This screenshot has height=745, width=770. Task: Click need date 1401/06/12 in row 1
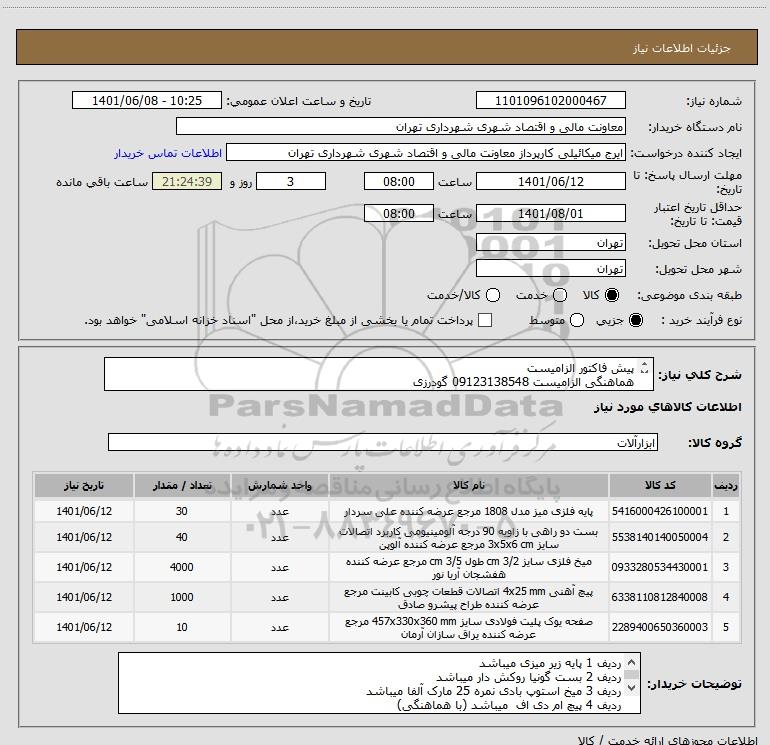click(x=84, y=511)
